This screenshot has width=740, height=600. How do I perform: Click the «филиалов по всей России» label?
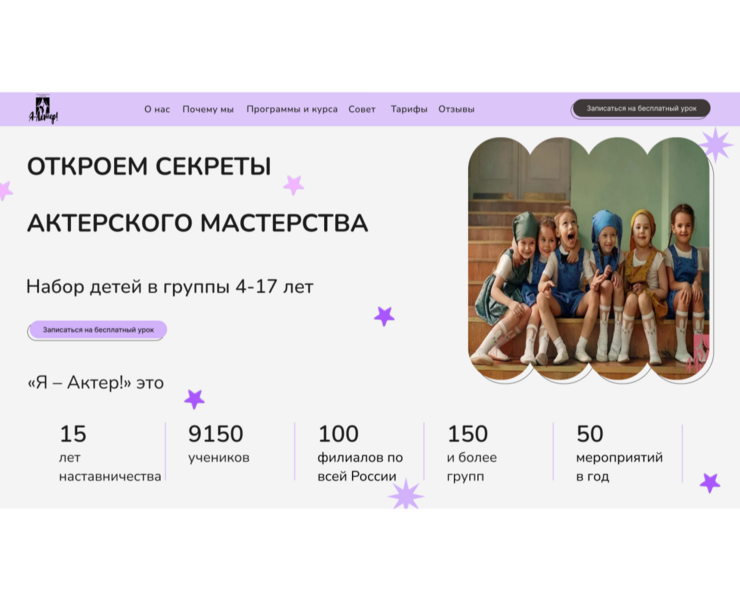click(360, 467)
